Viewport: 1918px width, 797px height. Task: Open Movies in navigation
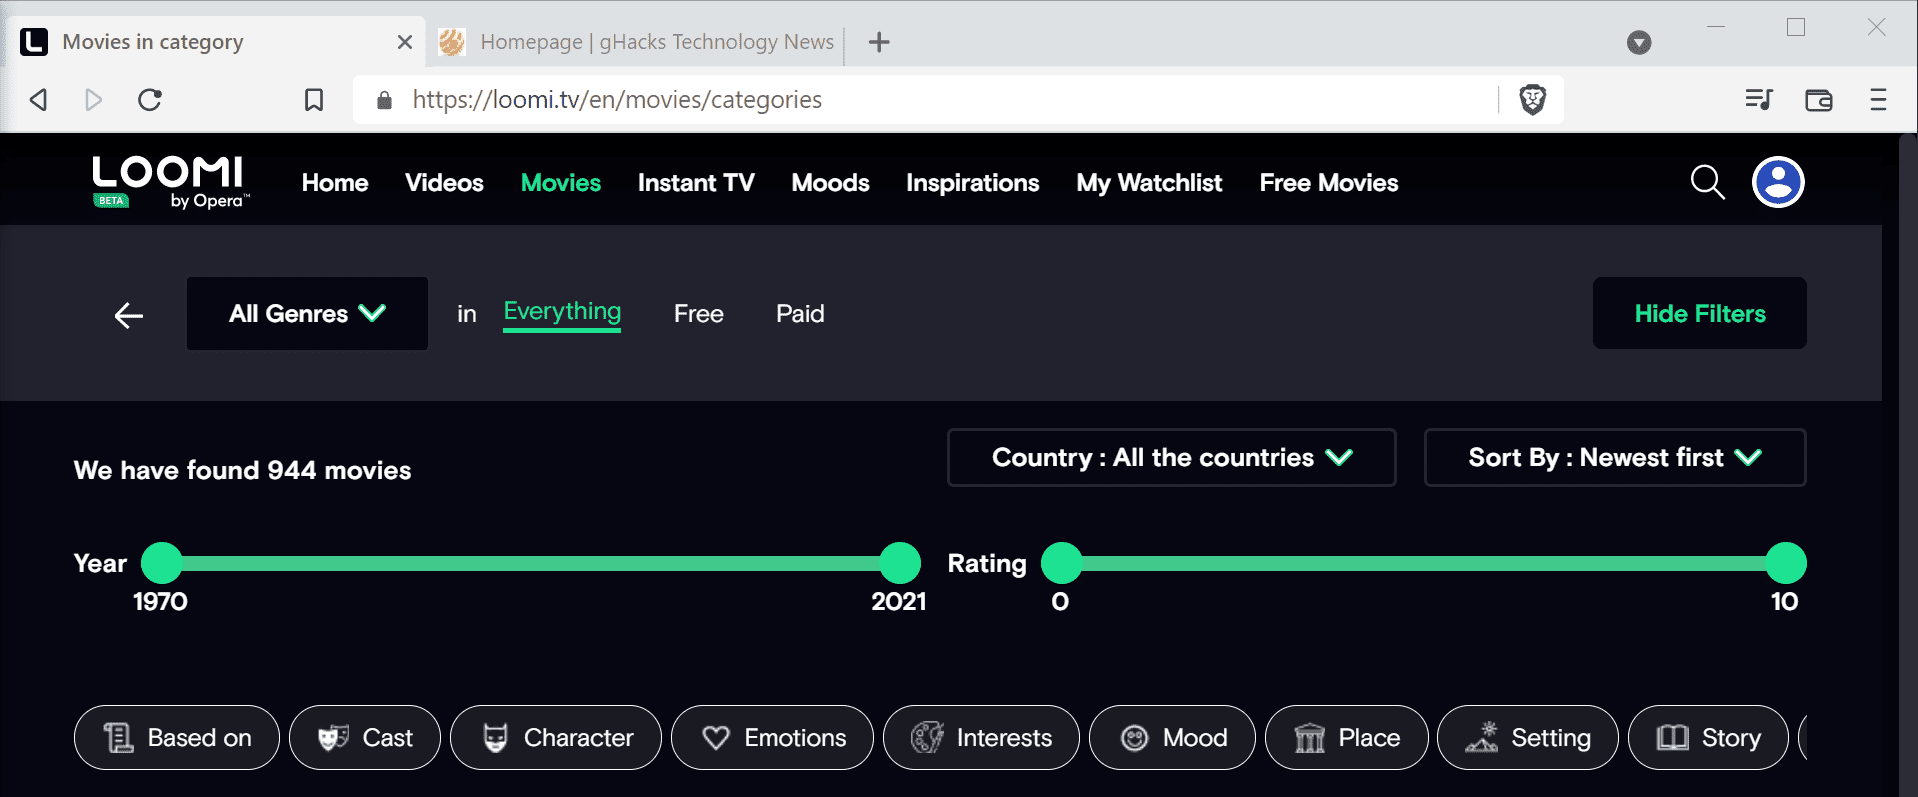(x=561, y=182)
